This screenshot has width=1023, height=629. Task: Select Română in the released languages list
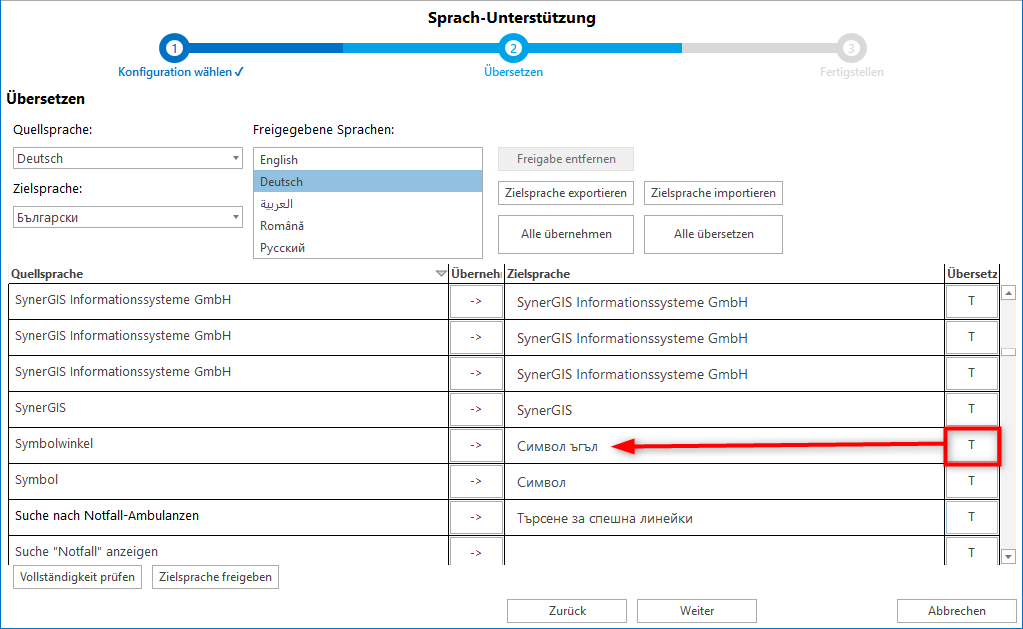pos(367,226)
